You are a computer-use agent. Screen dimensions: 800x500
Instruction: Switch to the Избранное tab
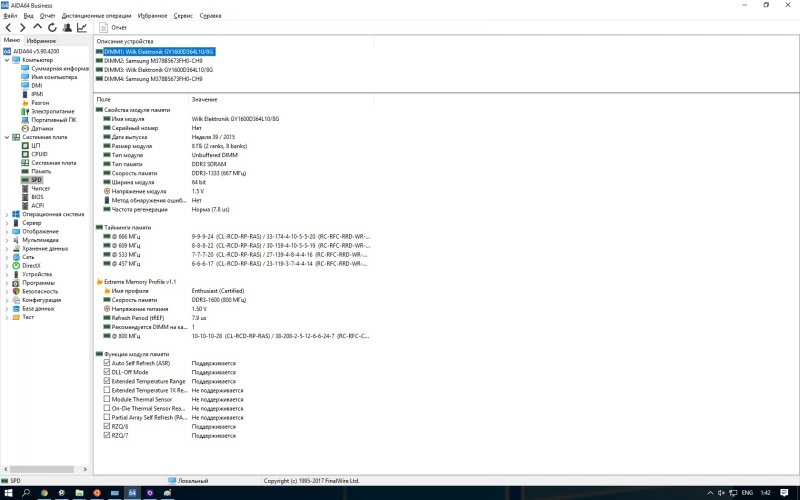pos(41,40)
